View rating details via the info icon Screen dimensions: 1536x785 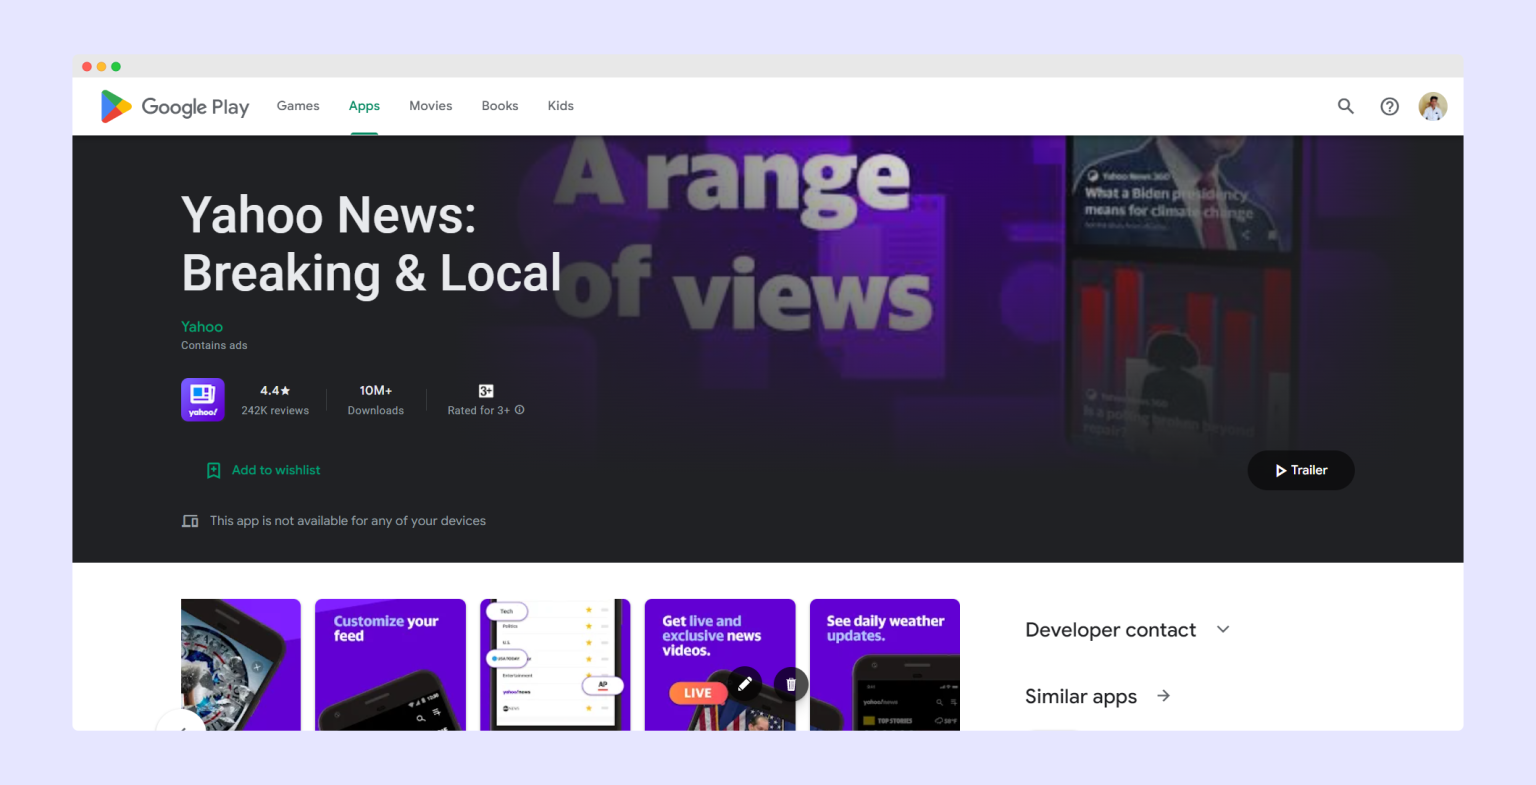519,409
